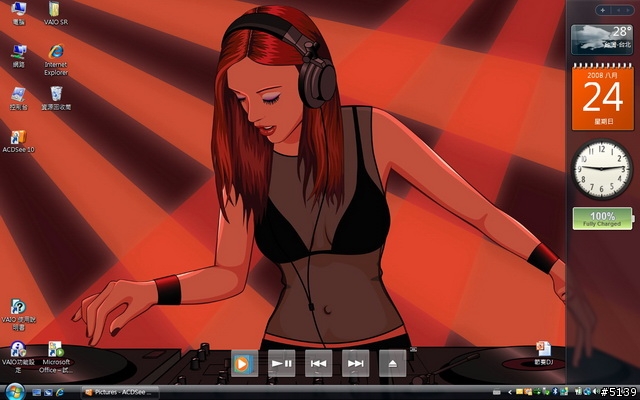Open Internet Explorer from Quick Launch

[60, 393]
